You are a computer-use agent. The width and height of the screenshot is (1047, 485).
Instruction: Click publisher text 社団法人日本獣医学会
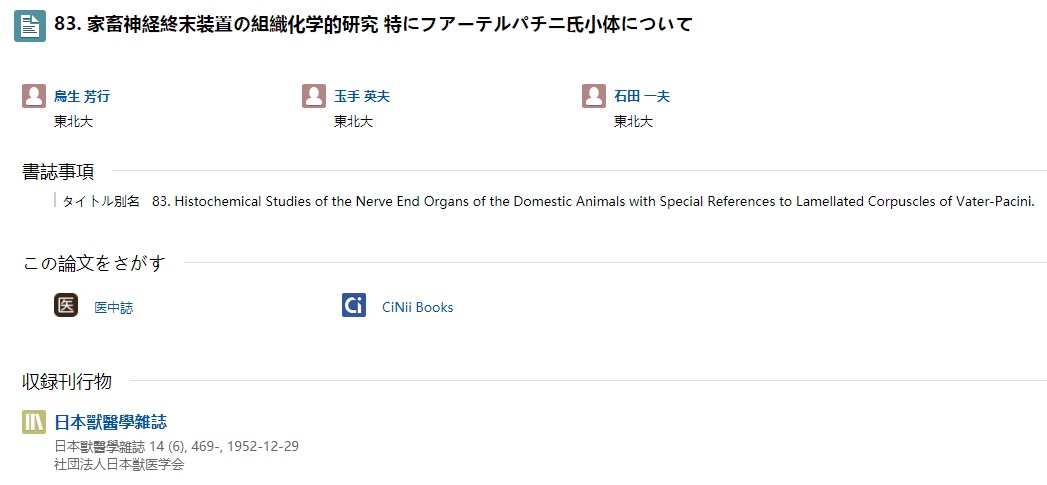119,464
